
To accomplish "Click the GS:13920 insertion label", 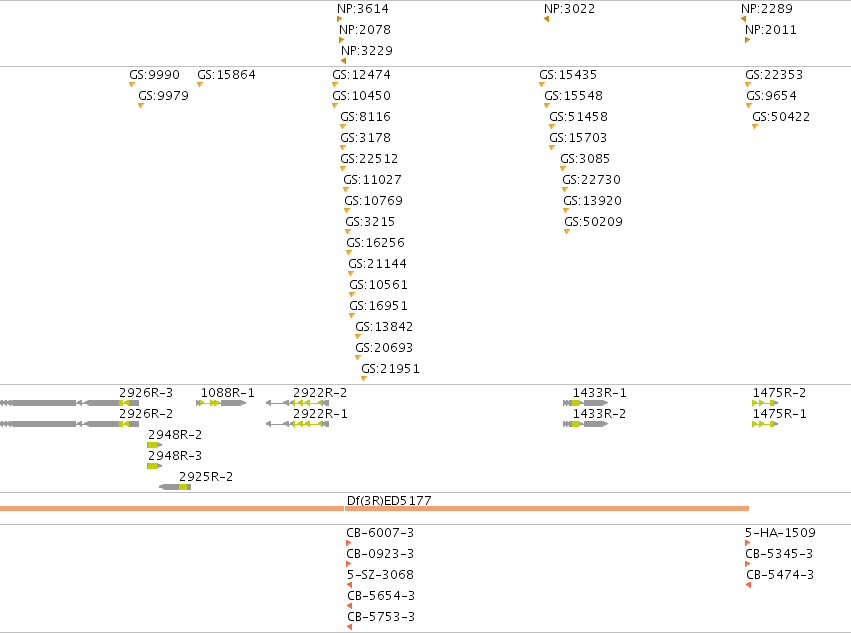I will tap(593, 201).
